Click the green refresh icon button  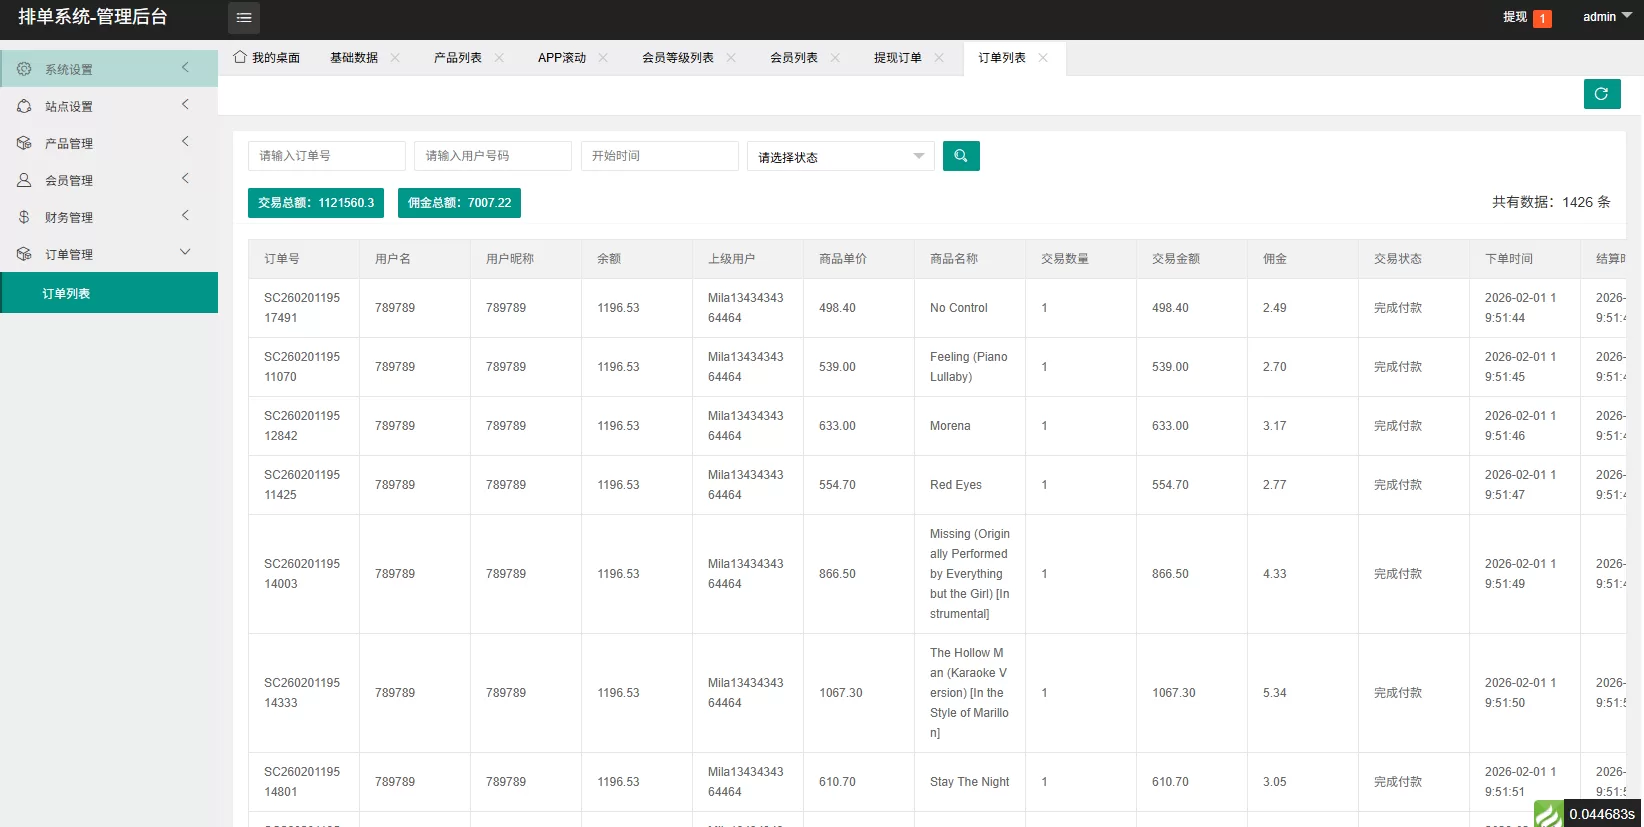[x=1601, y=94]
